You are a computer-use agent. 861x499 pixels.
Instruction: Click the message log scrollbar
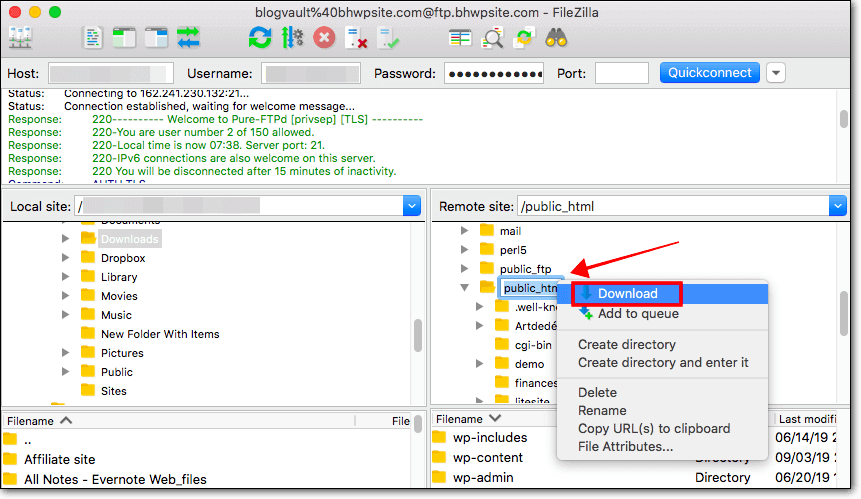[843, 119]
